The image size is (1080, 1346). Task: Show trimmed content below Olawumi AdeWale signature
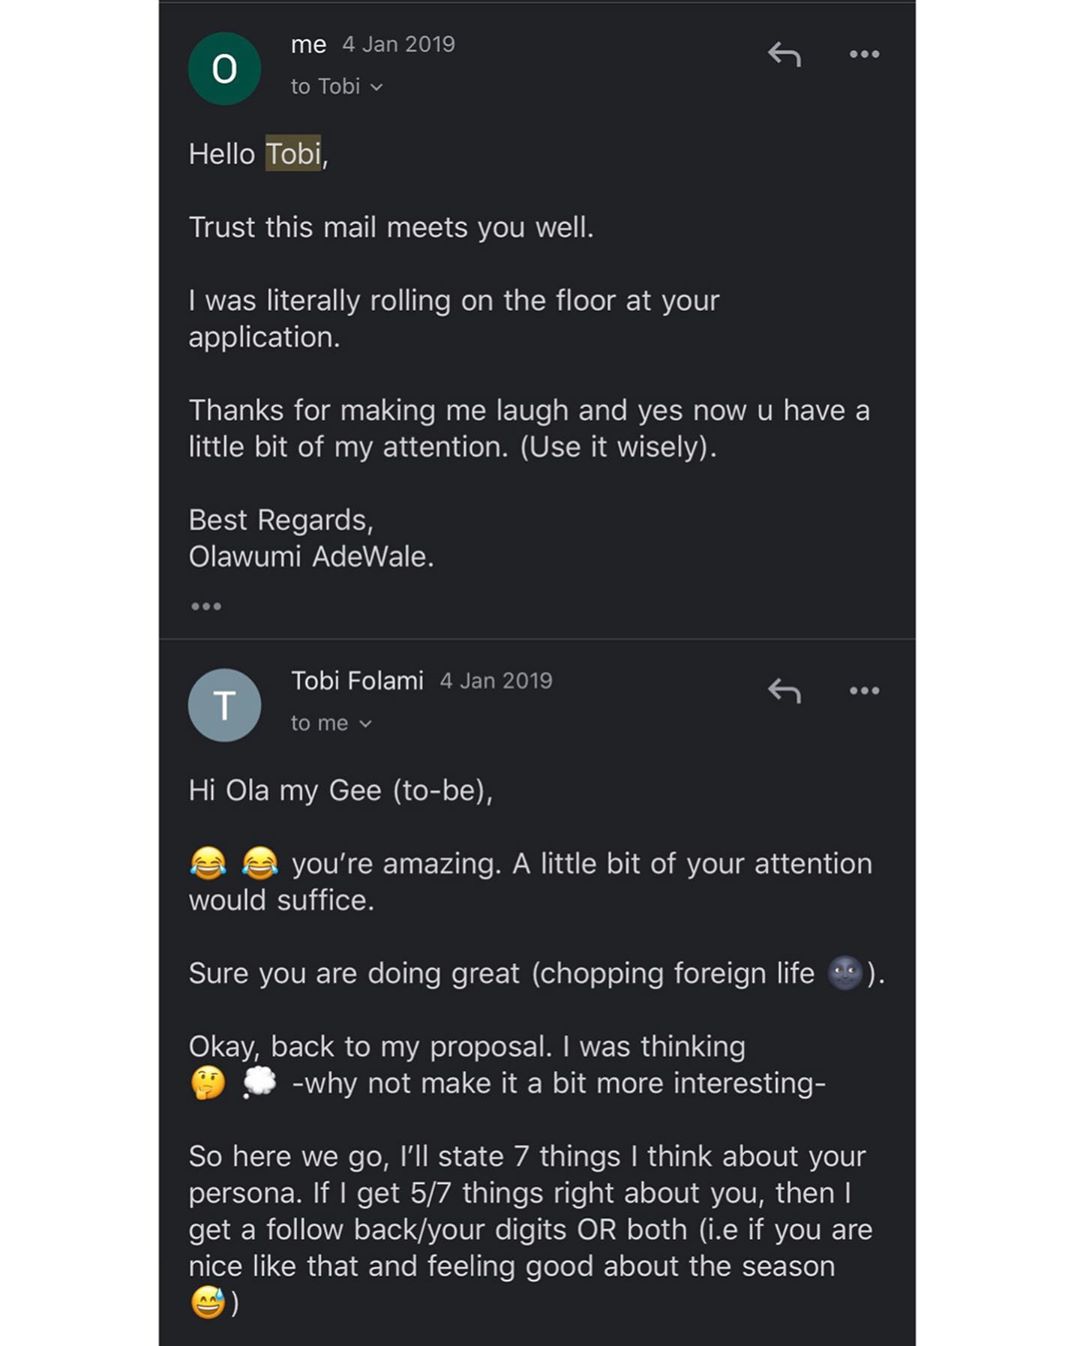[x=206, y=606]
